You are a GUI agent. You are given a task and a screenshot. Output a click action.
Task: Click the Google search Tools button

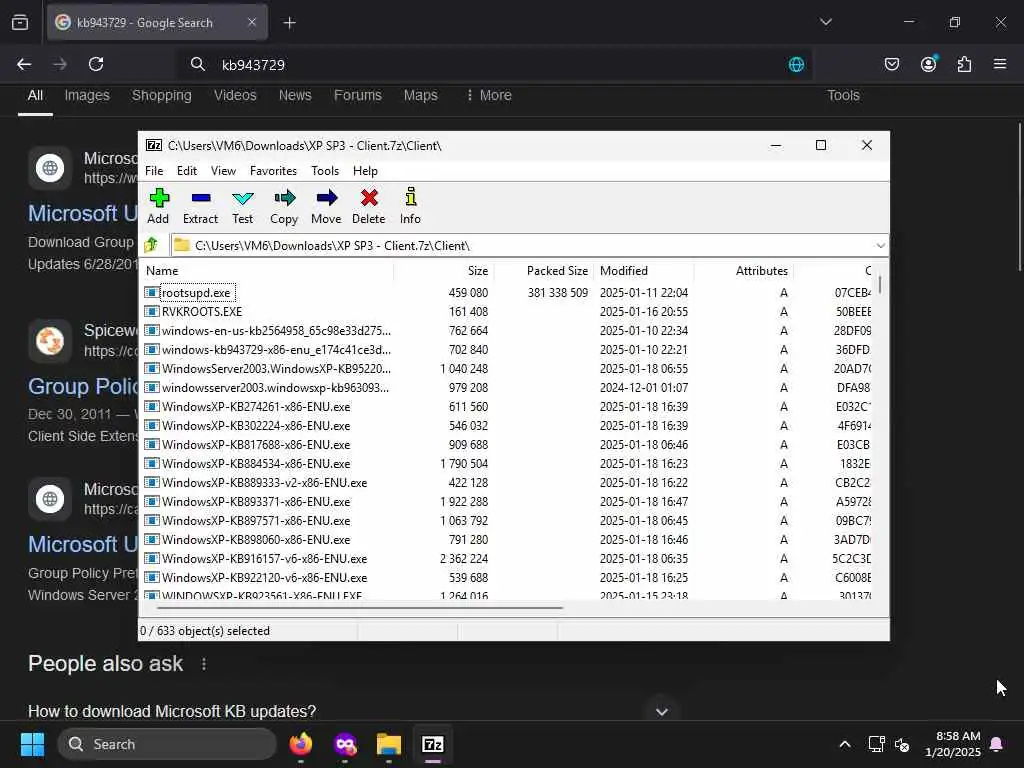tap(843, 95)
